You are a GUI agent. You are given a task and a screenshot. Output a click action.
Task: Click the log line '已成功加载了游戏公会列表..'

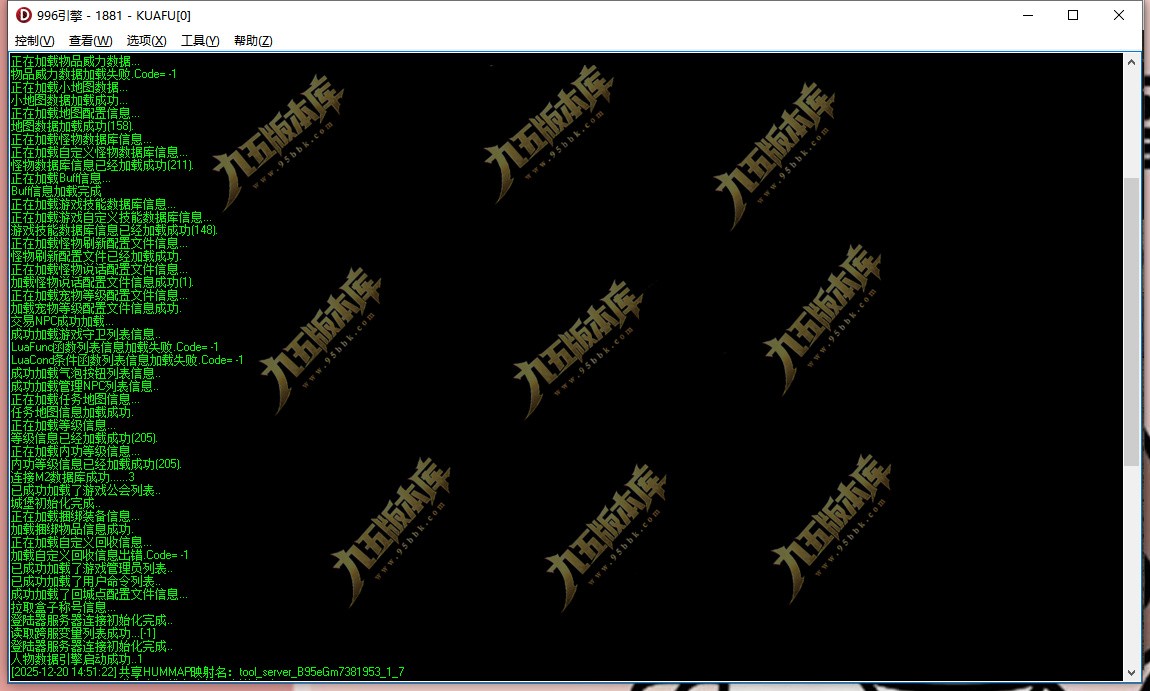[86, 491]
